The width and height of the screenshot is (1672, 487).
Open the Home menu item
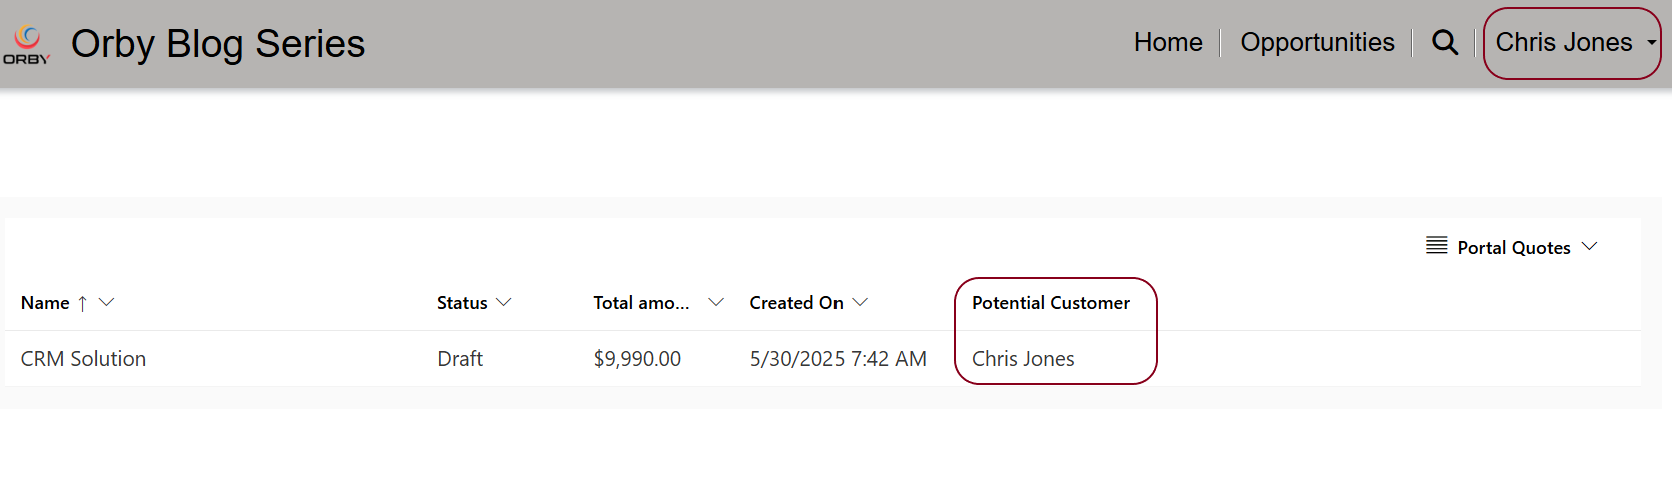tap(1168, 42)
